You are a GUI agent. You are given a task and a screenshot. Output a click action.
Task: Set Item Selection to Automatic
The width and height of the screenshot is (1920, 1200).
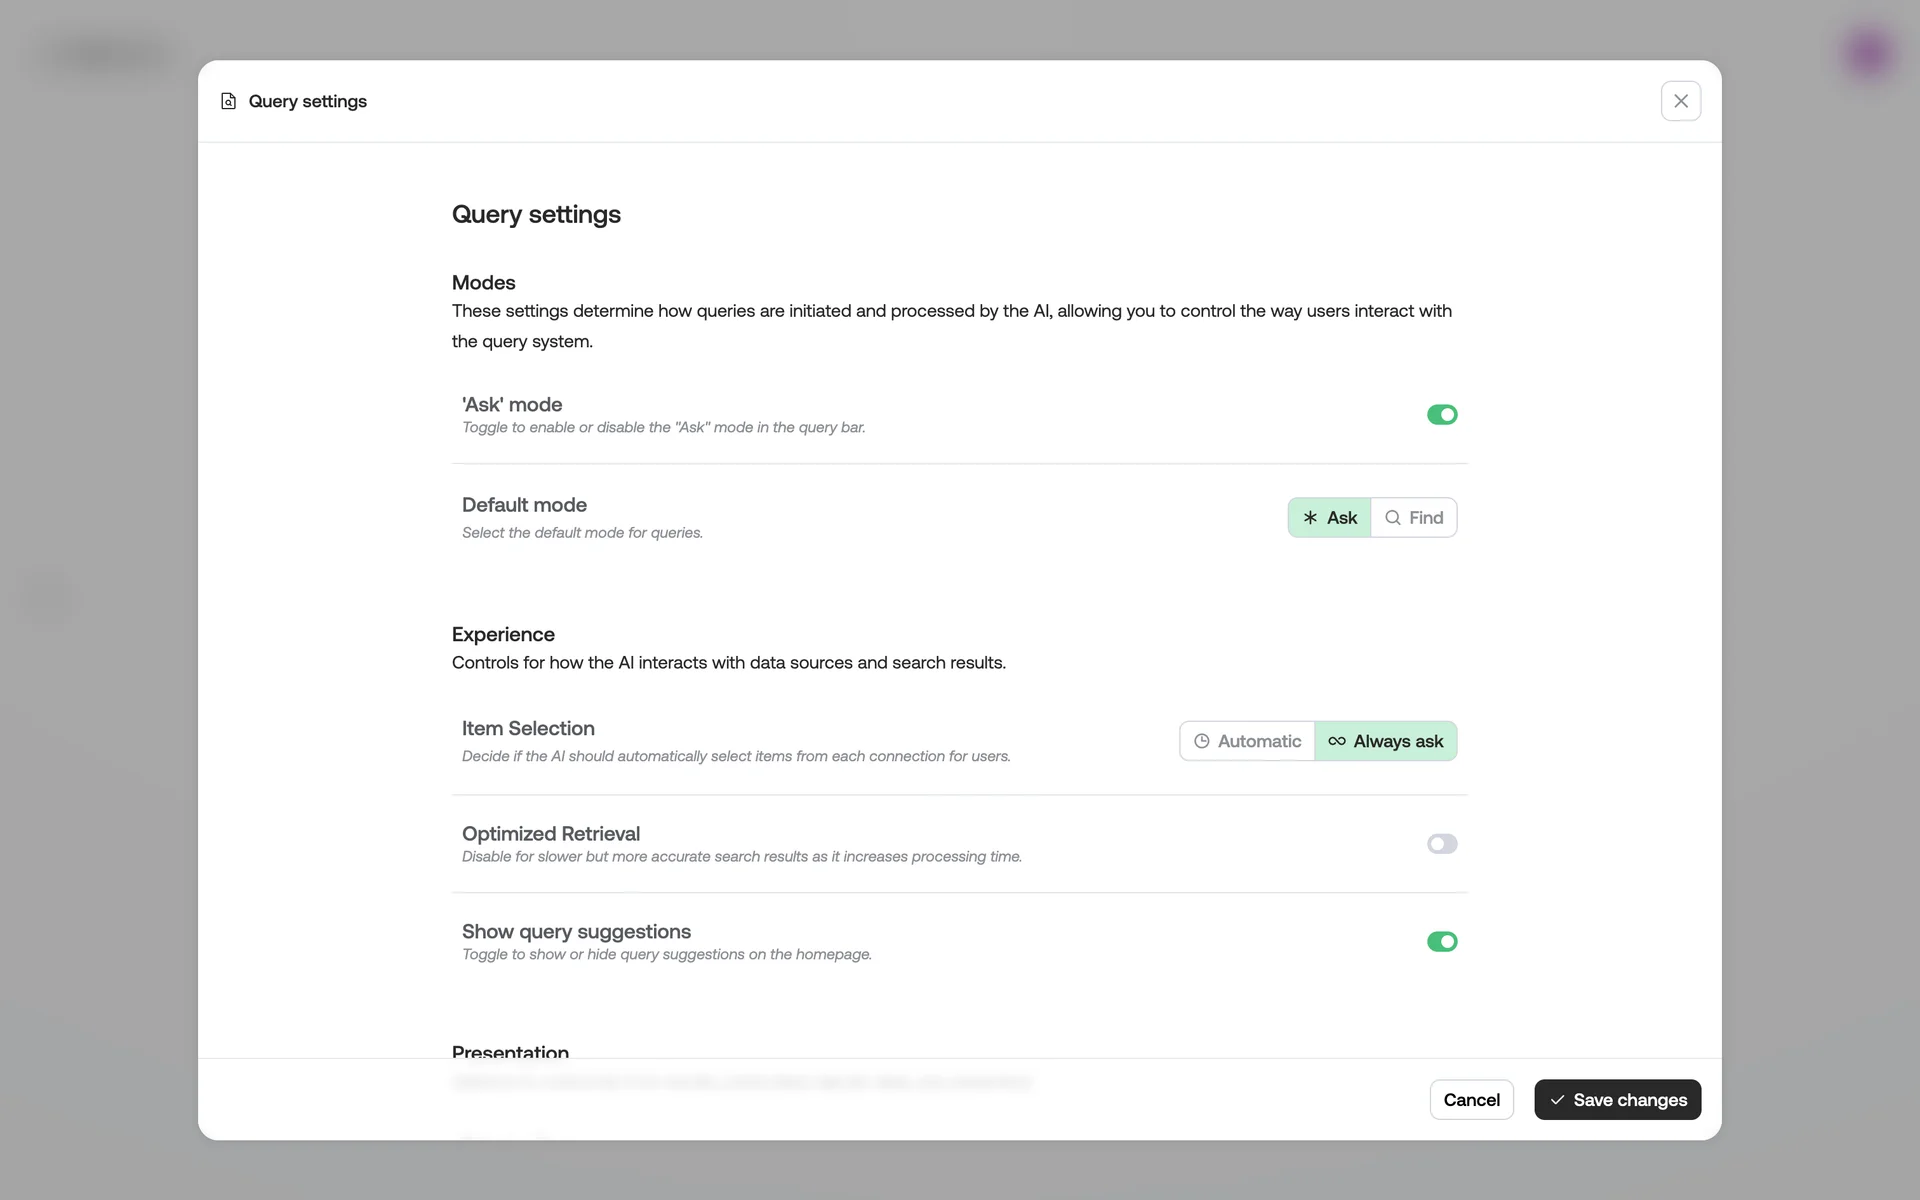tap(1247, 741)
